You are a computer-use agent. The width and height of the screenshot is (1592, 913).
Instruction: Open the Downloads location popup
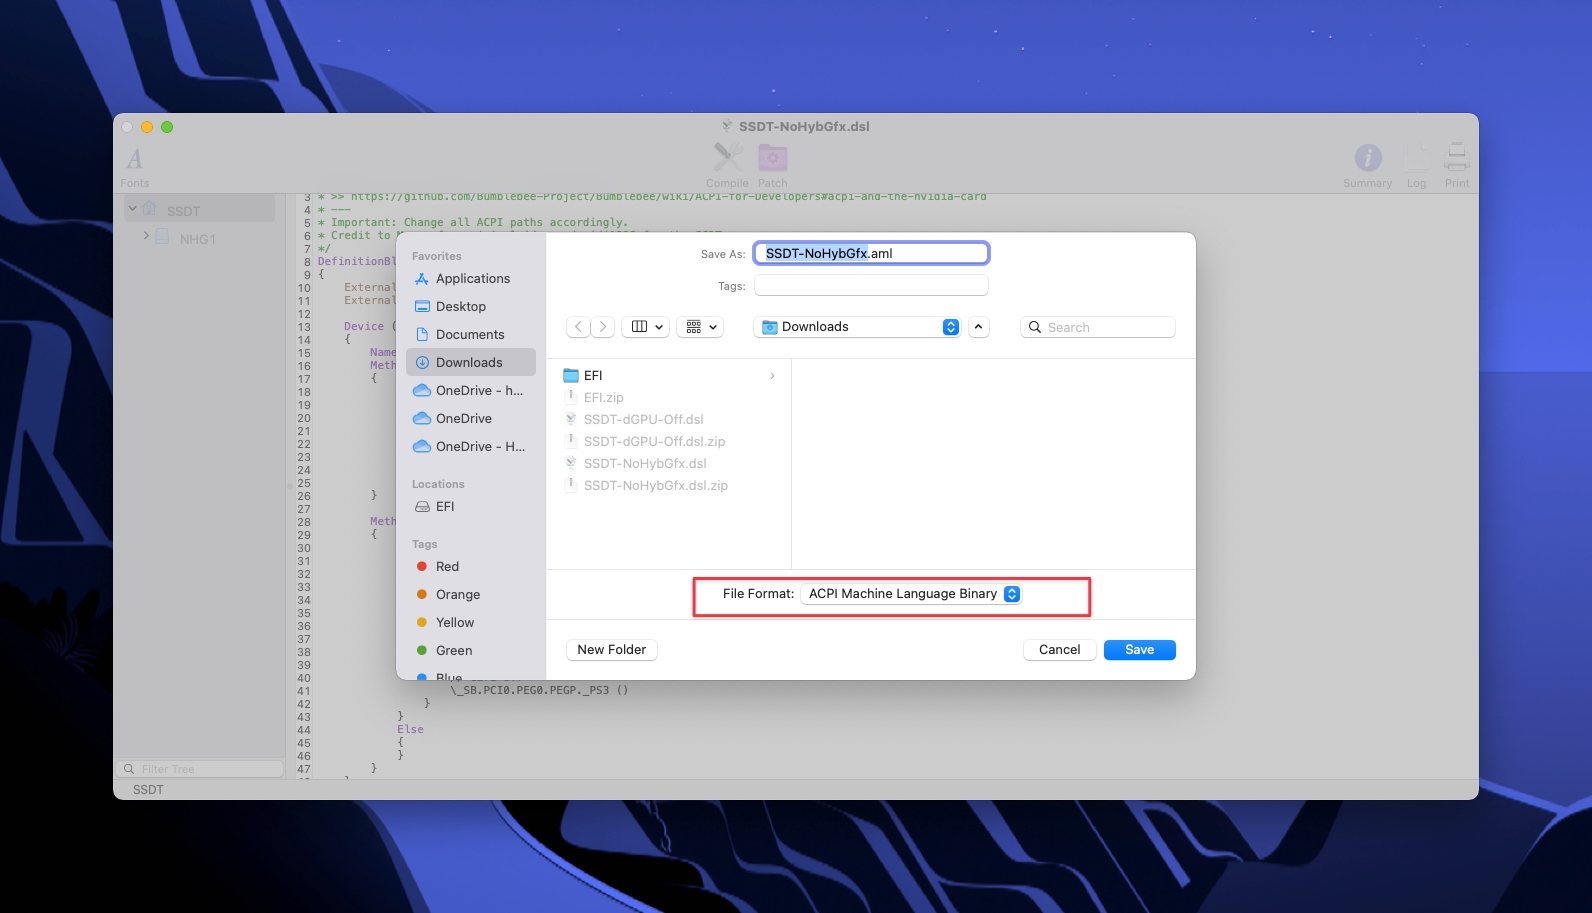[857, 327]
